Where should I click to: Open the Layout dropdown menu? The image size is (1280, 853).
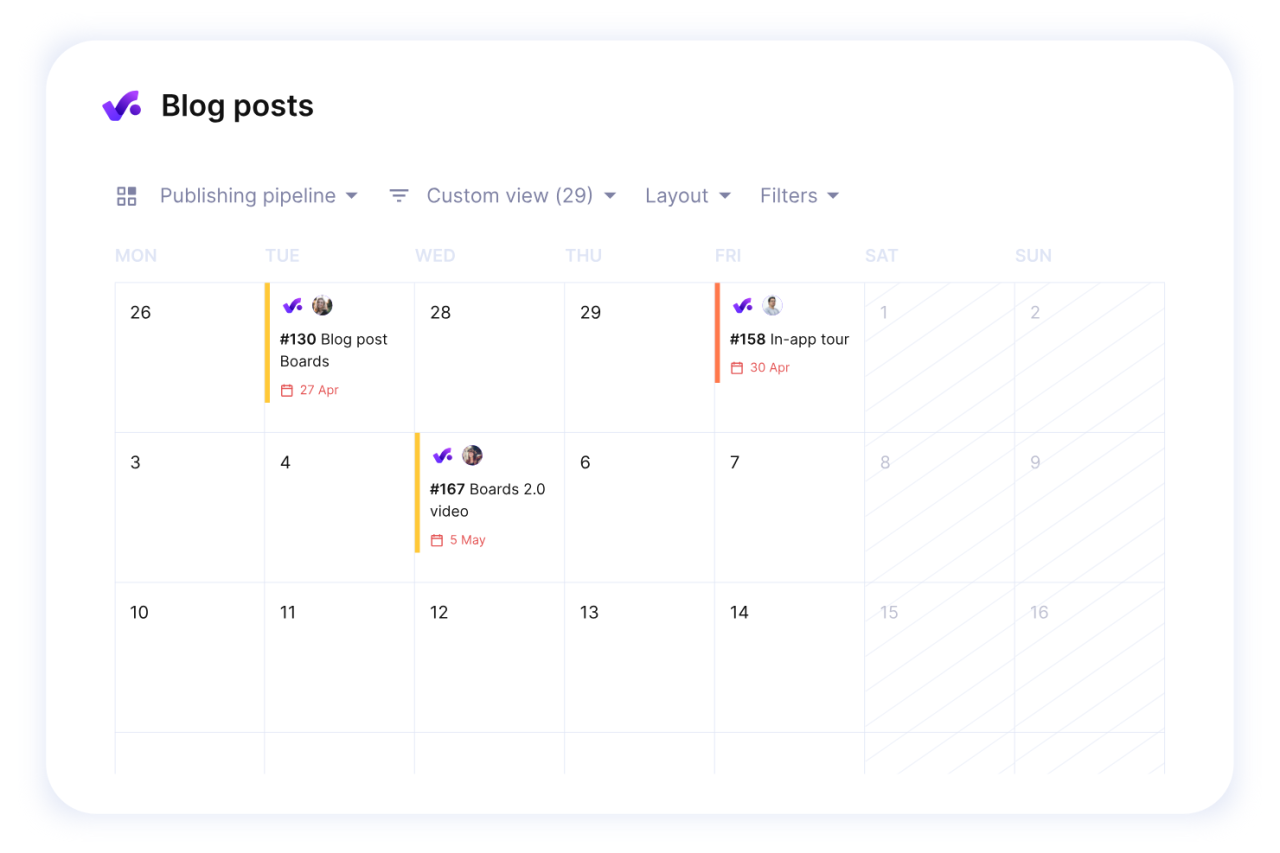pyautogui.click(x=687, y=196)
